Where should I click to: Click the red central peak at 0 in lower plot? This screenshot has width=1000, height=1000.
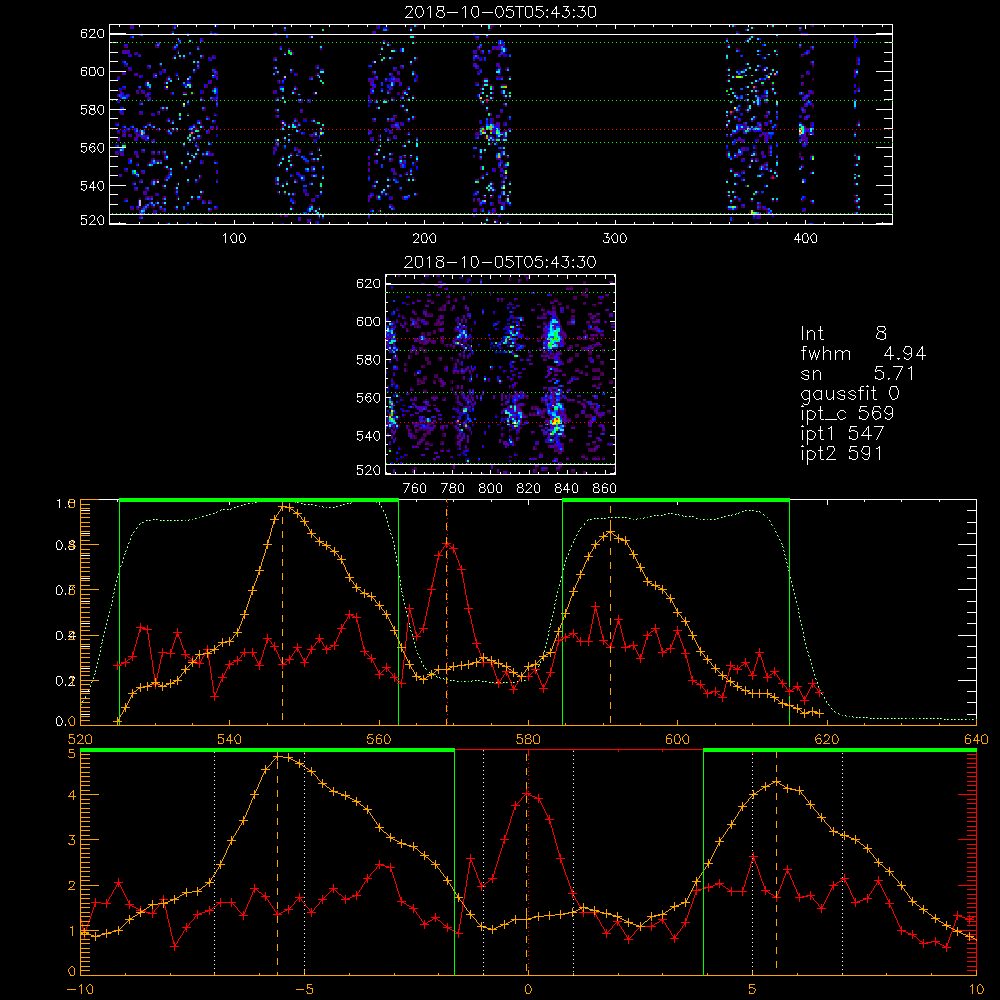pos(527,794)
